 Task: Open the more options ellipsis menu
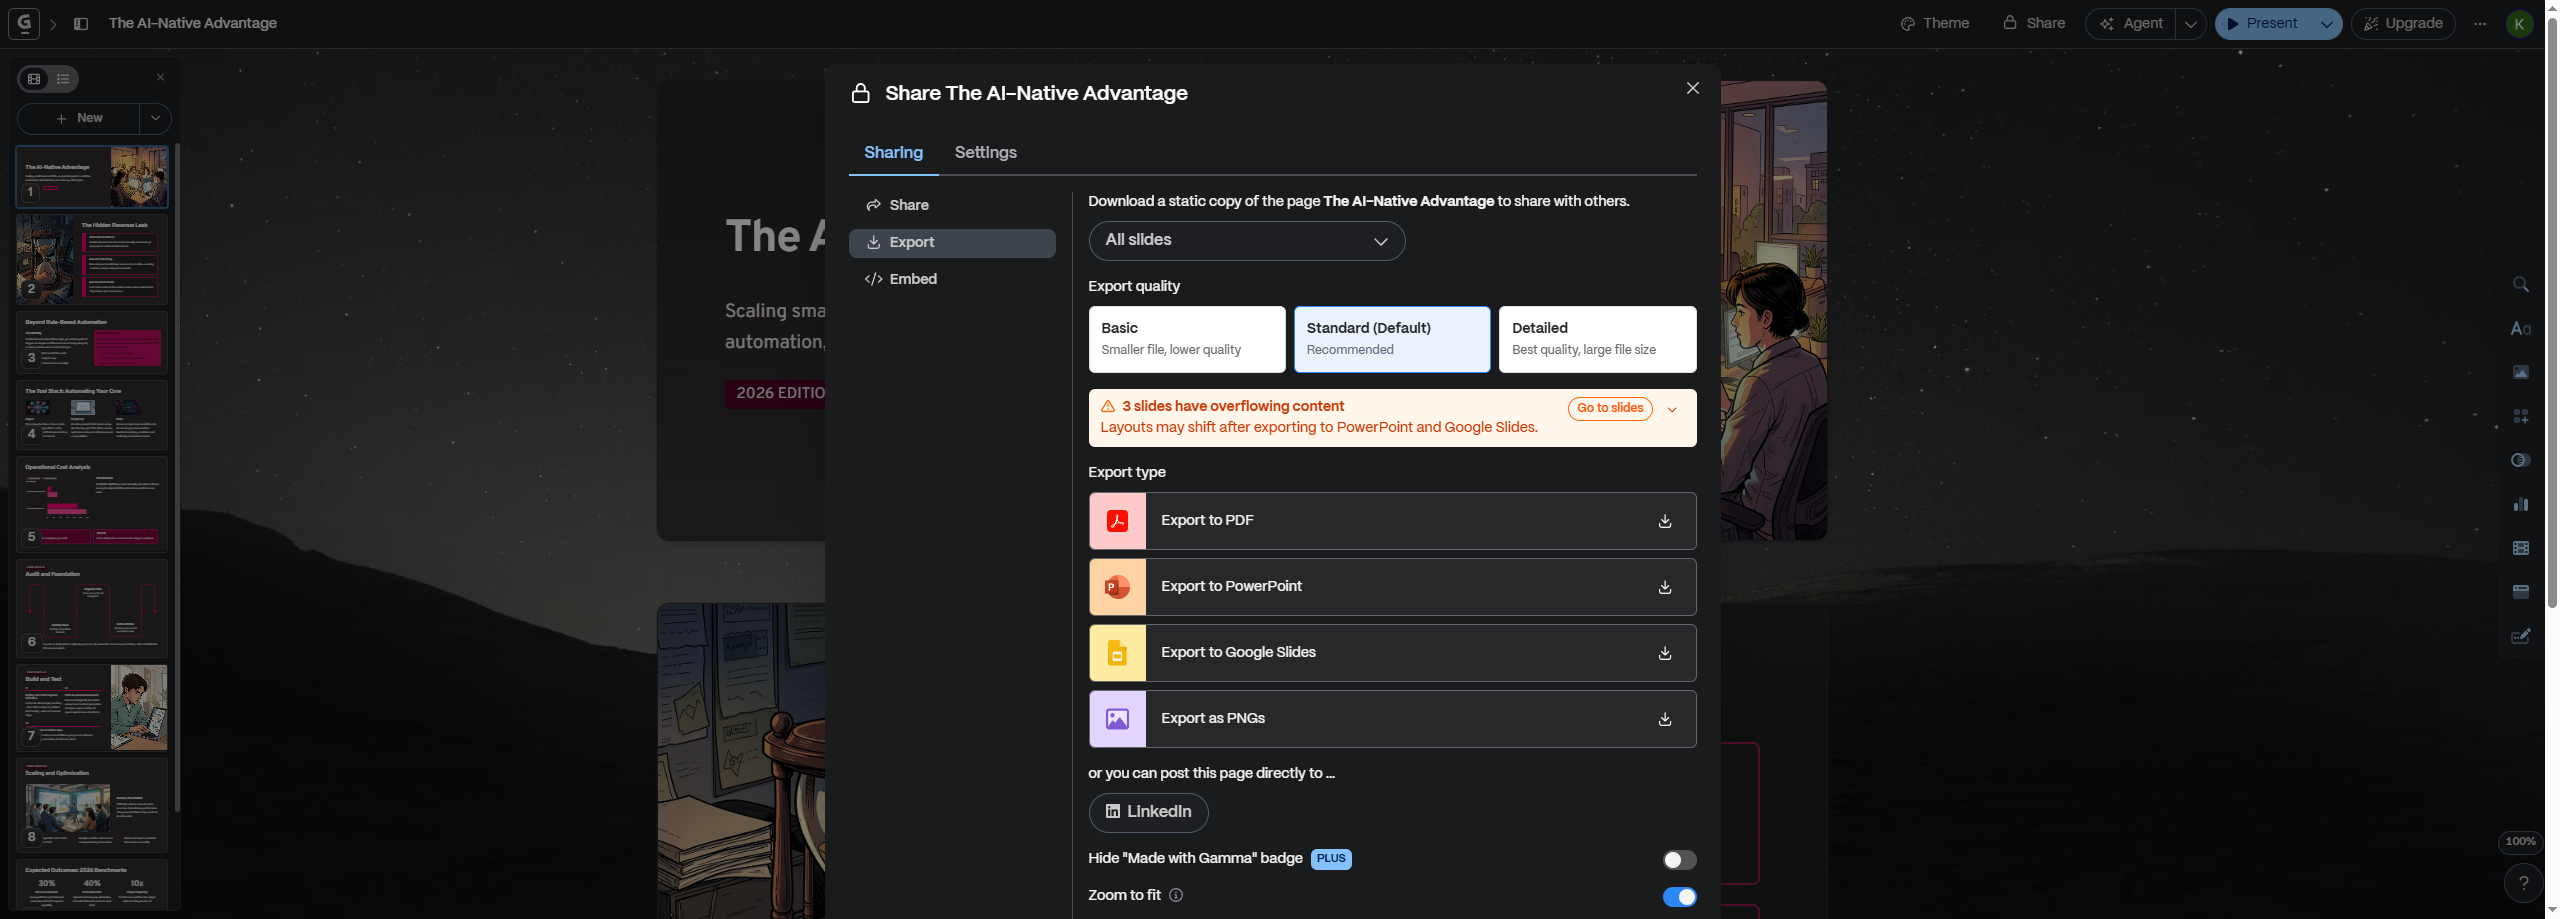[x=2480, y=23]
